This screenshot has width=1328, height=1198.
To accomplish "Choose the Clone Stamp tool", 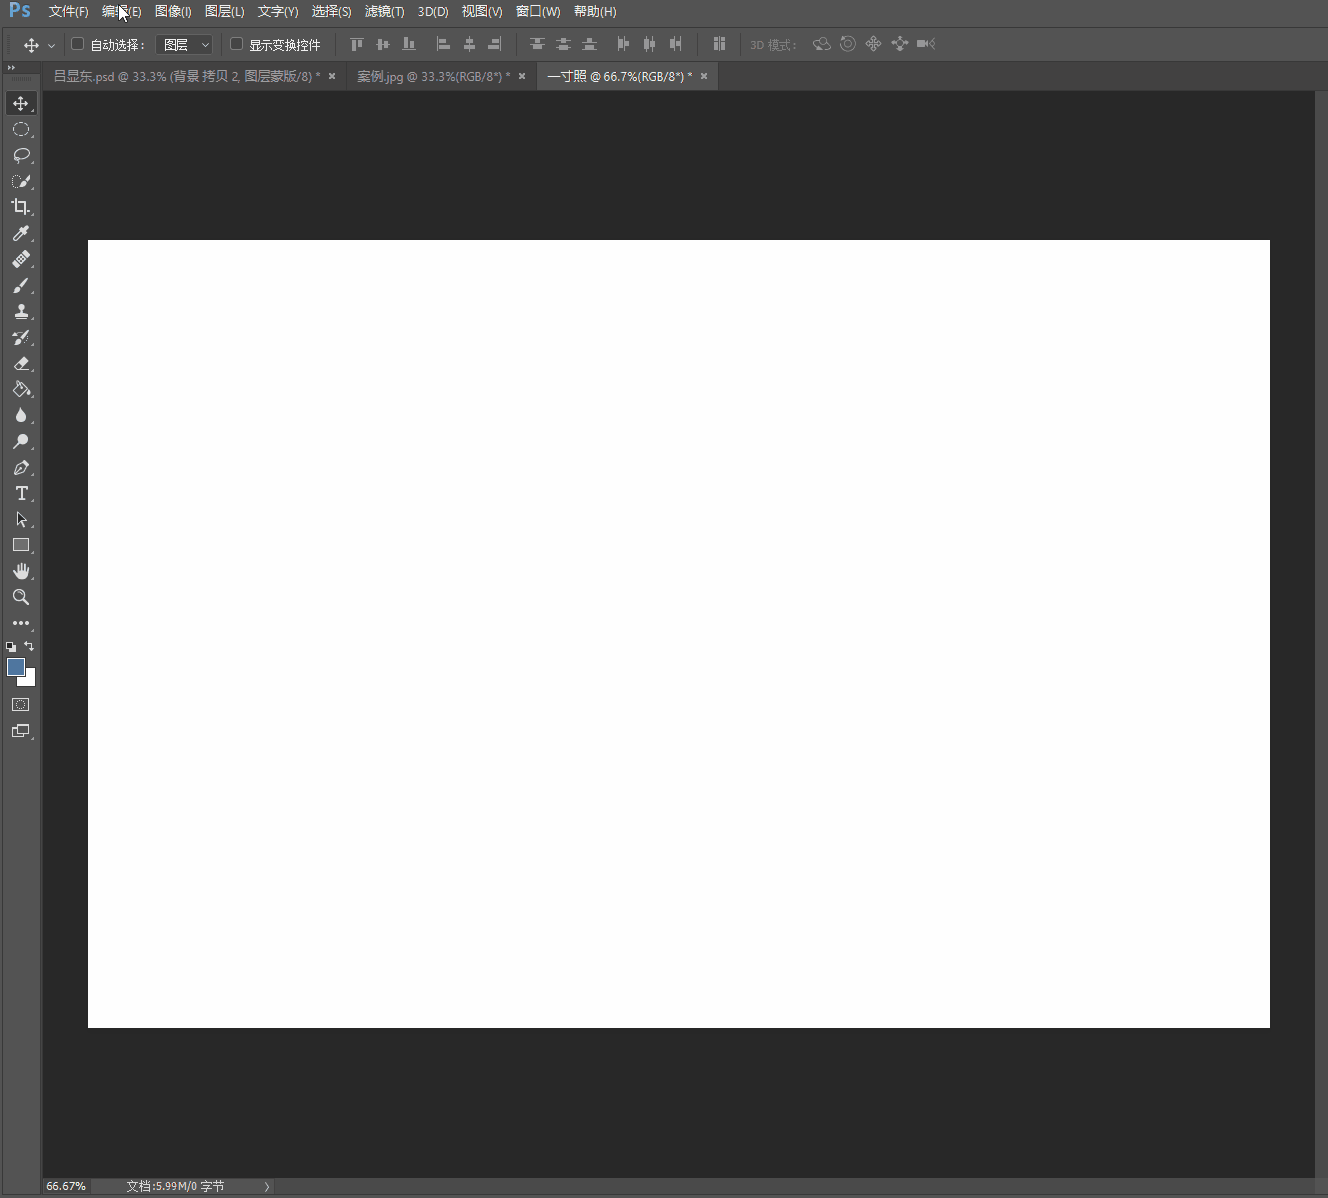I will [x=21, y=311].
